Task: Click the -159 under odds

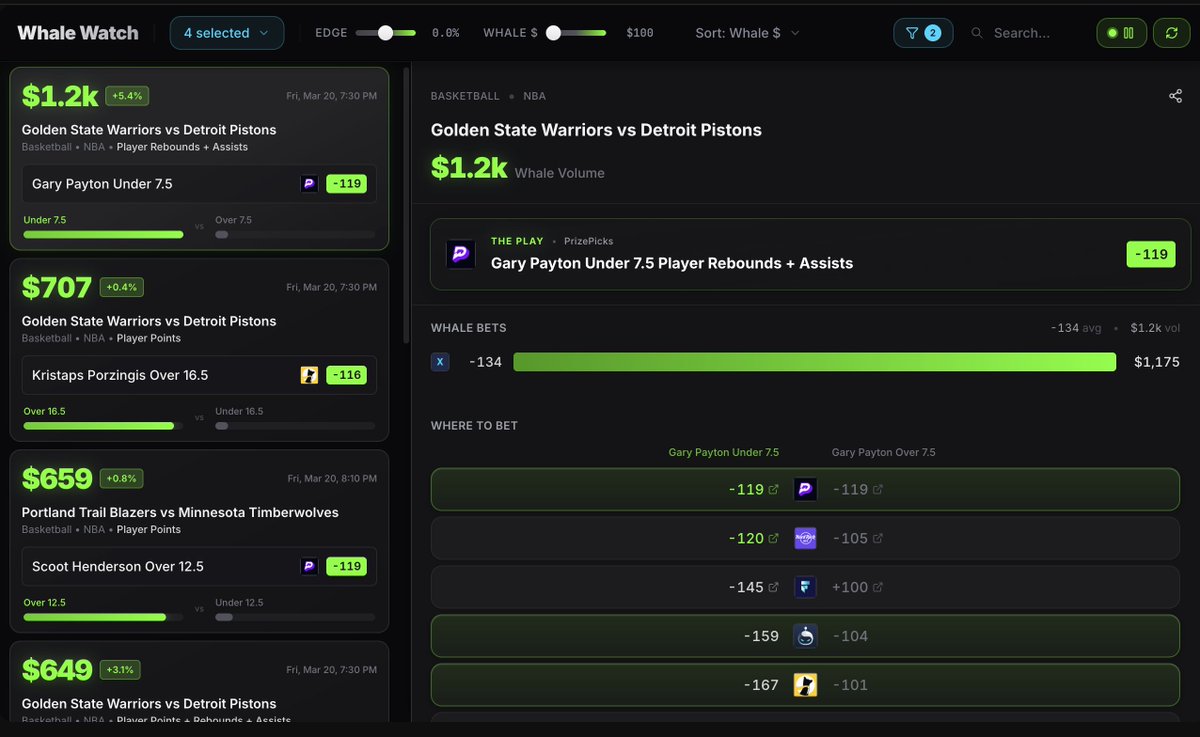Action: (x=761, y=636)
